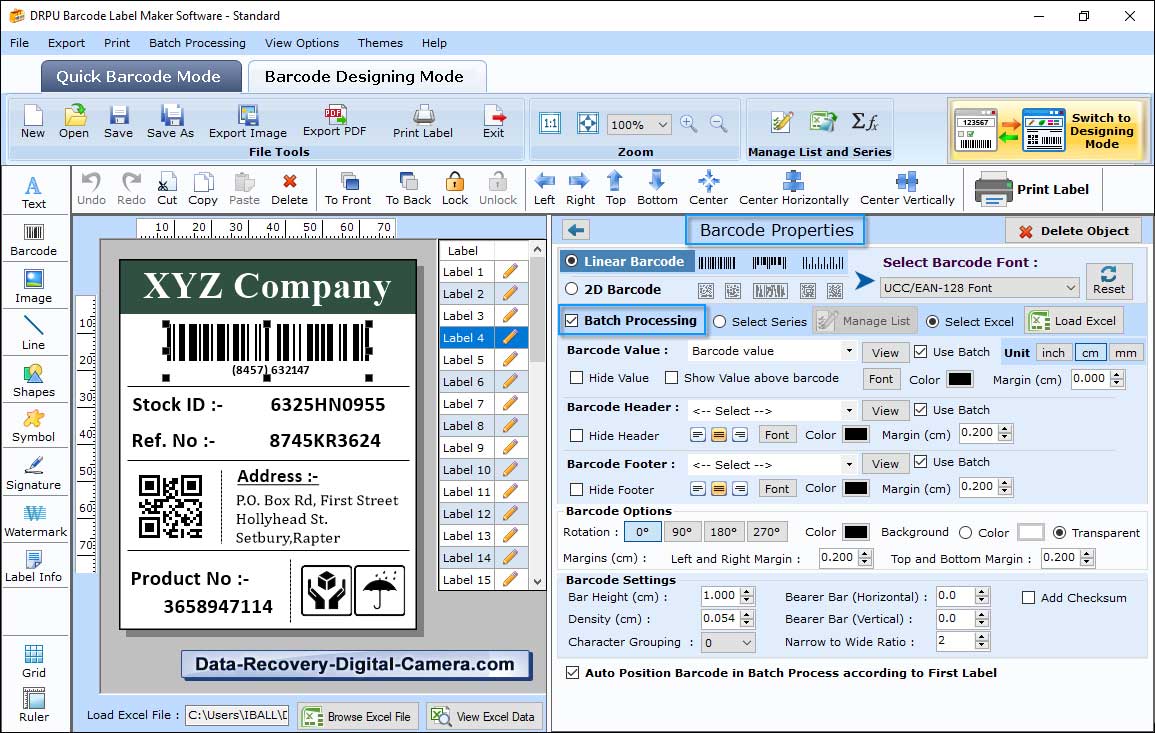
Task: Expand the Barcode Header dropdown
Action: pos(849,410)
